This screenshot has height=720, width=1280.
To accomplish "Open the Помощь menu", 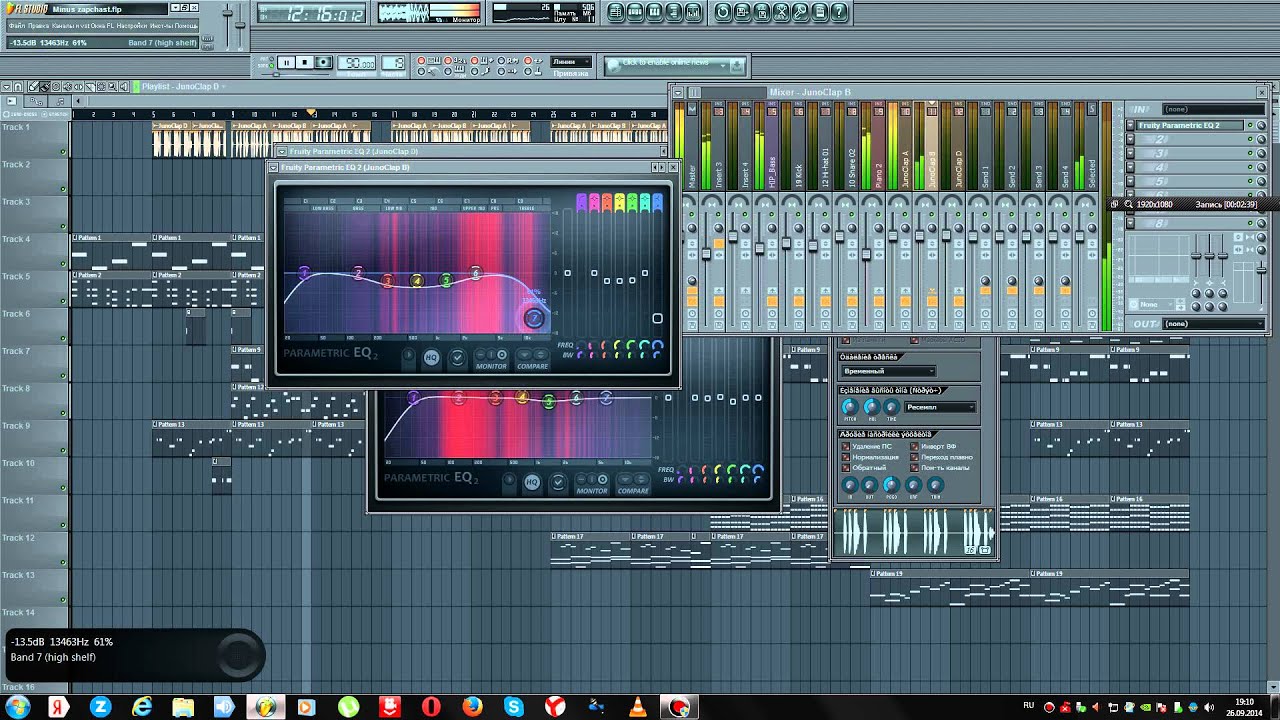I will pos(186,24).
